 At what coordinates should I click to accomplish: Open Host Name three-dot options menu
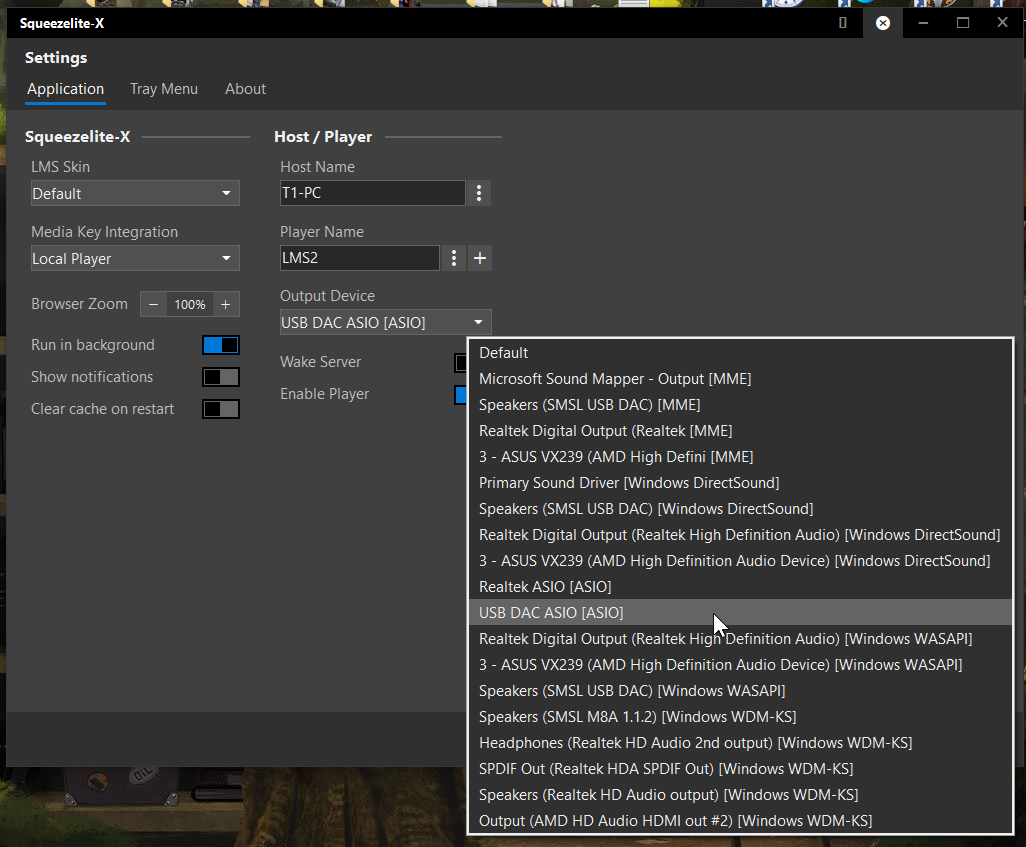pyautogui.click(x=479, y=193)
